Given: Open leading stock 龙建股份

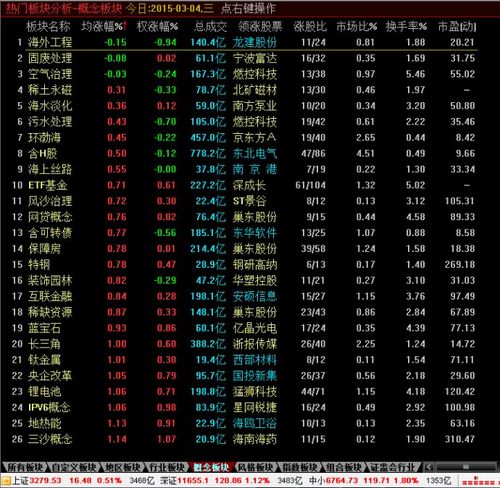Looking at the screenshot, I should pos(255,42).
